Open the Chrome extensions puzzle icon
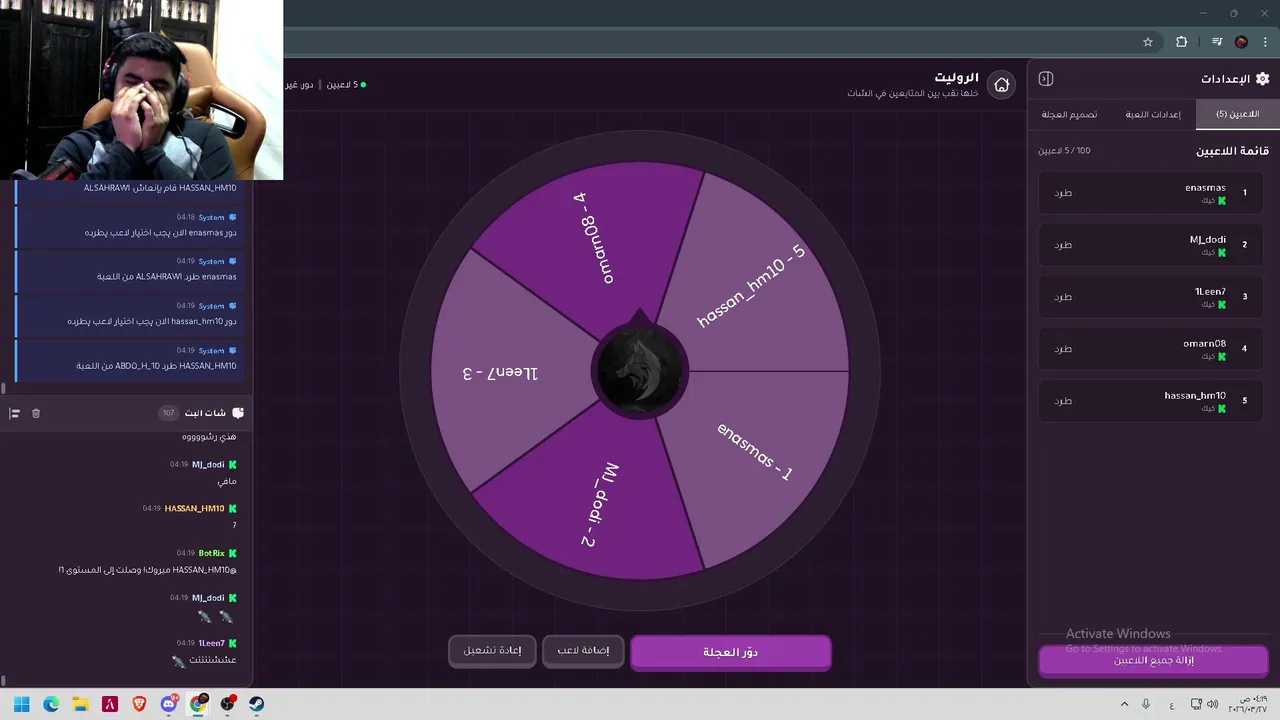Image resolution: width=1280 pixels, height=720 pixels. 1182,42
